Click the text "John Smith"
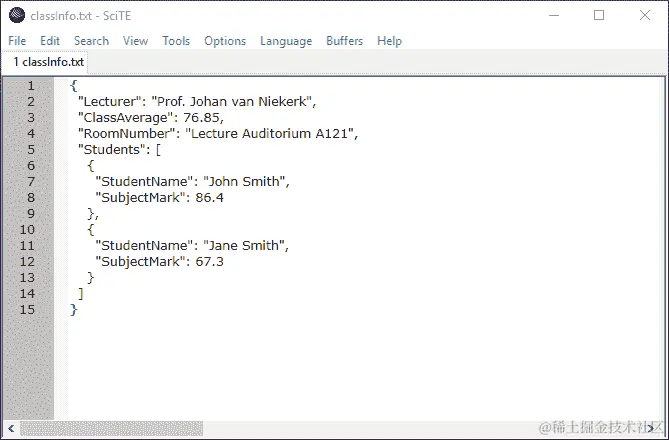Viewport: 669px width, 440px height. click(244, 182)
